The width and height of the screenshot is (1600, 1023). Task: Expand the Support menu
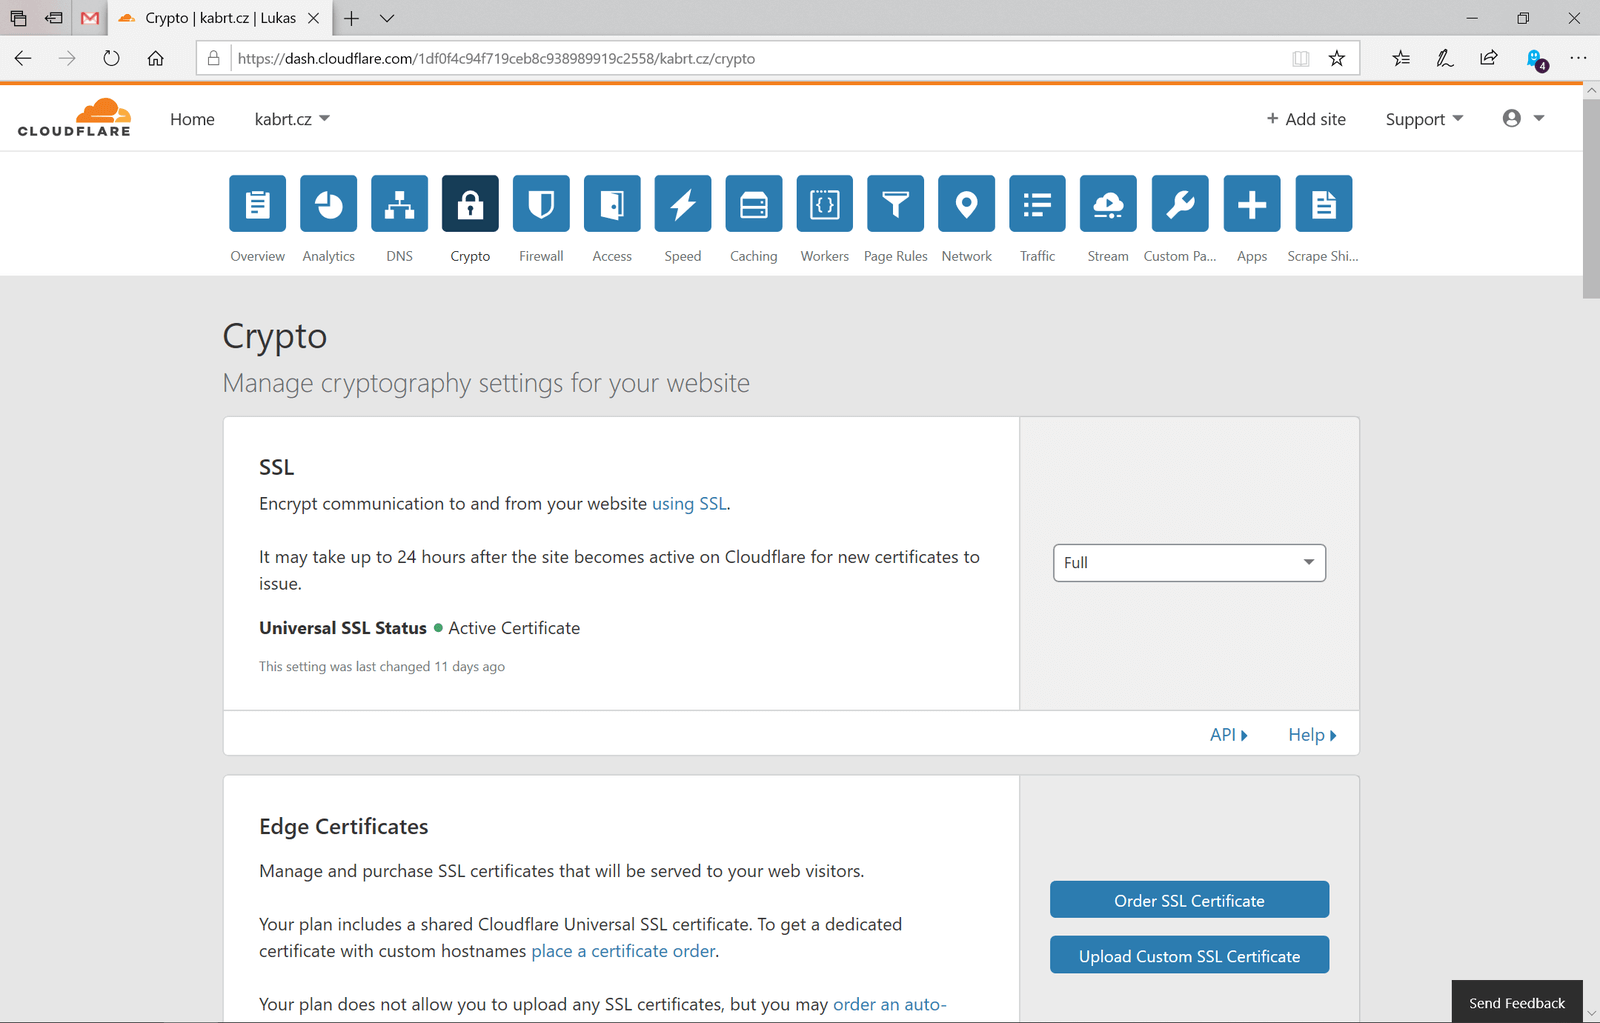[1424, 119]
